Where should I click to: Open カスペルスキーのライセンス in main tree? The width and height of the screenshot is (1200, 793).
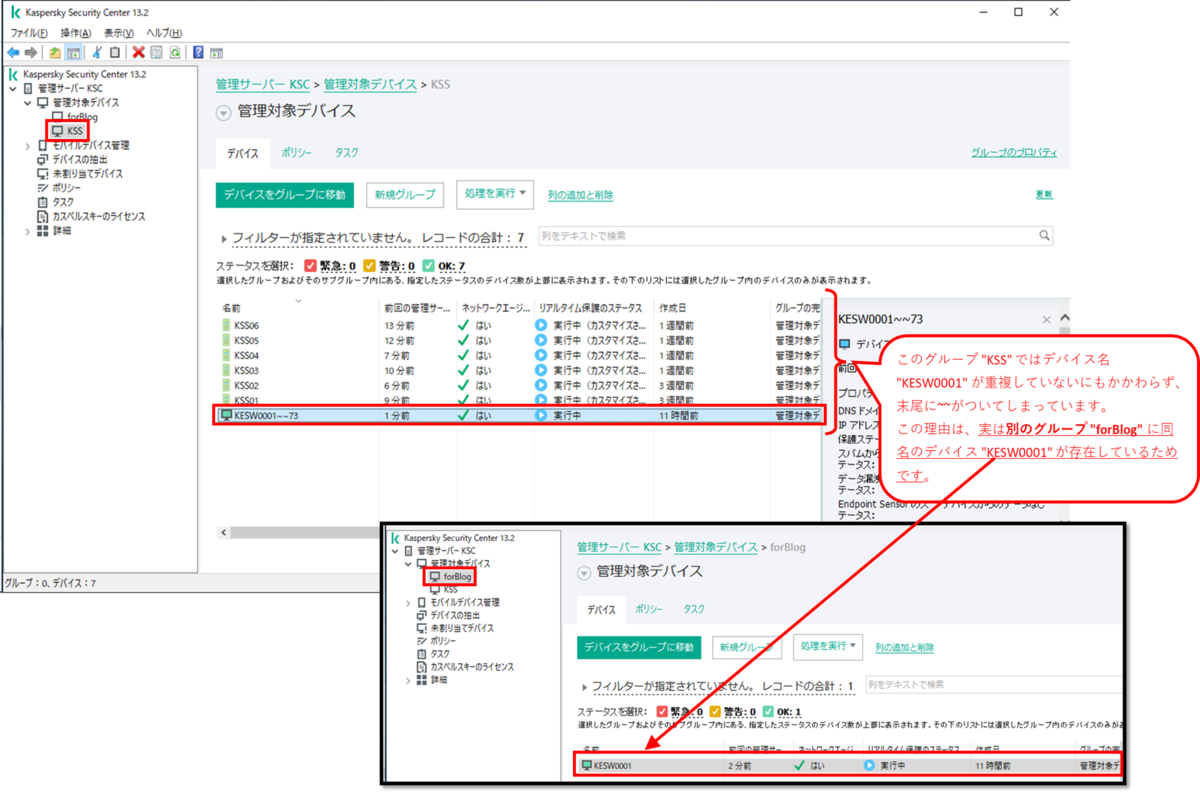91,216
